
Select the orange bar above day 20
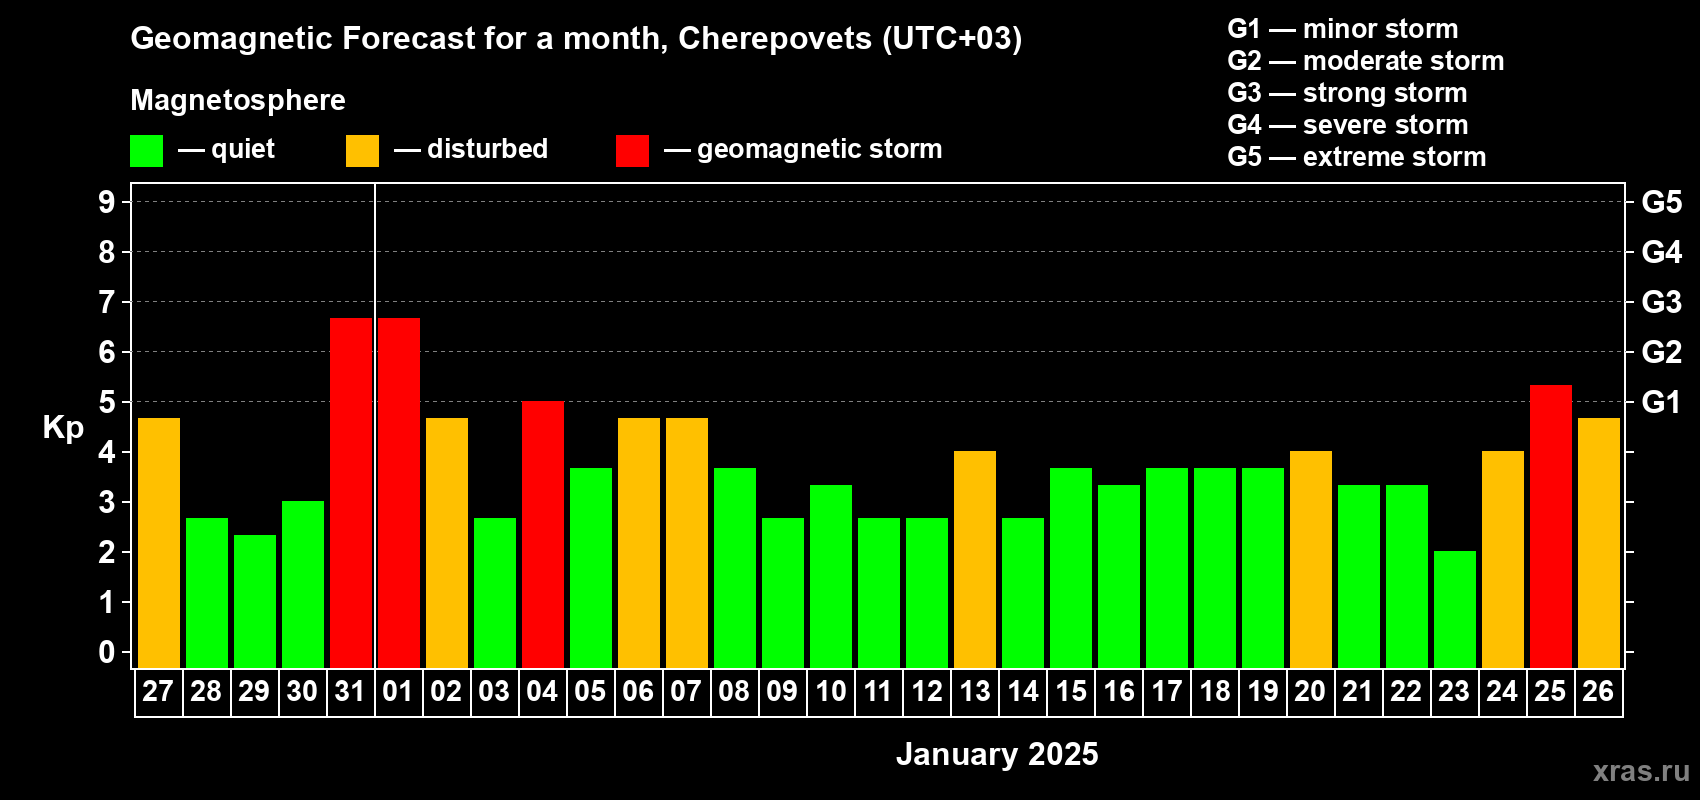[x=1311, y=560]
